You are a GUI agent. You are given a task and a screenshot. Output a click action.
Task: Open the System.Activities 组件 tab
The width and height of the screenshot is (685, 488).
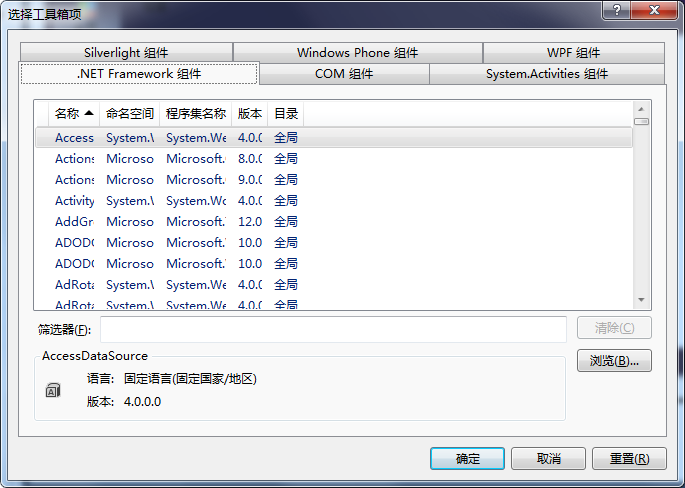tap(547, 74)
